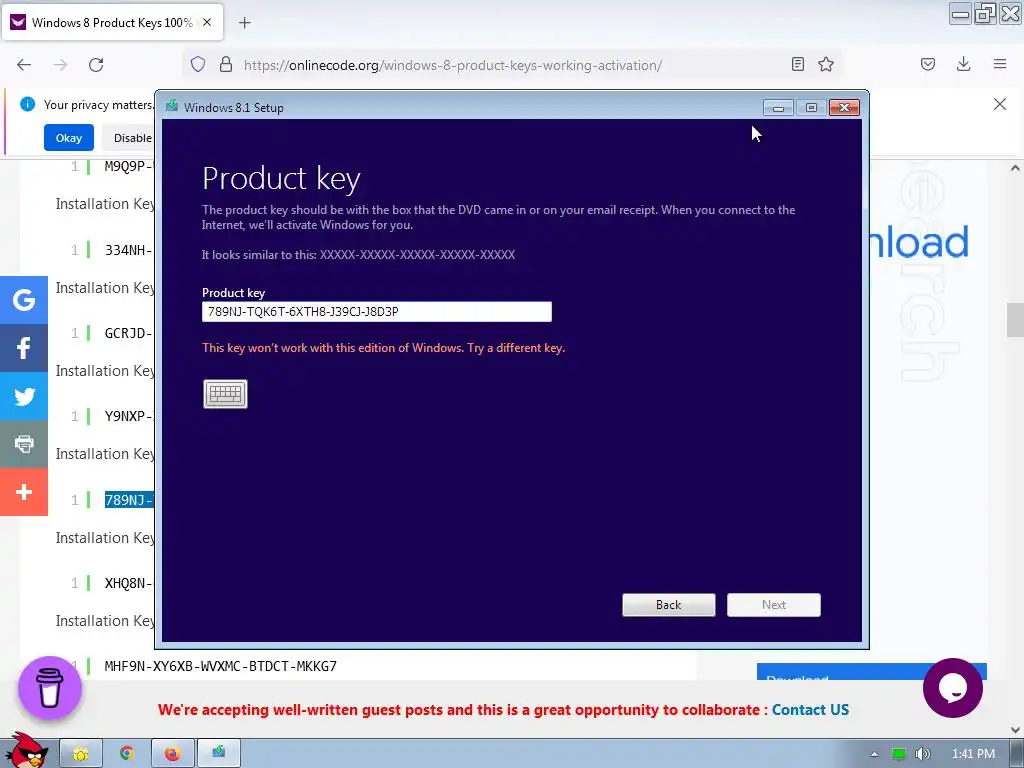Show hidden tray icons arrow
The width and height of the screenshot is (1024, 768).
(x=874, y=754)
